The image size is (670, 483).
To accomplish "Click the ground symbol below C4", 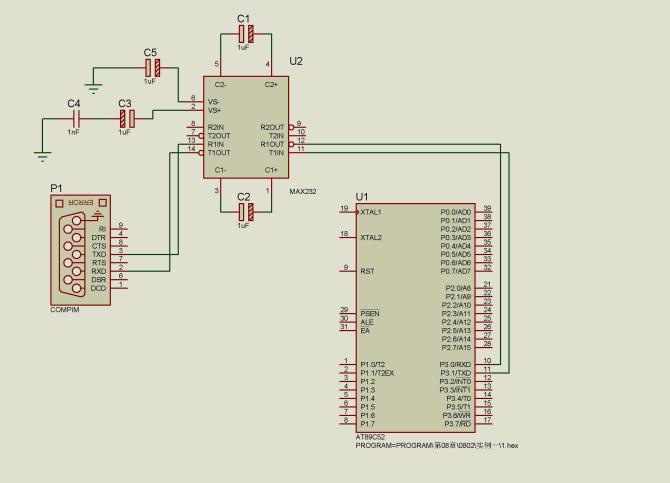I will 42,156.
